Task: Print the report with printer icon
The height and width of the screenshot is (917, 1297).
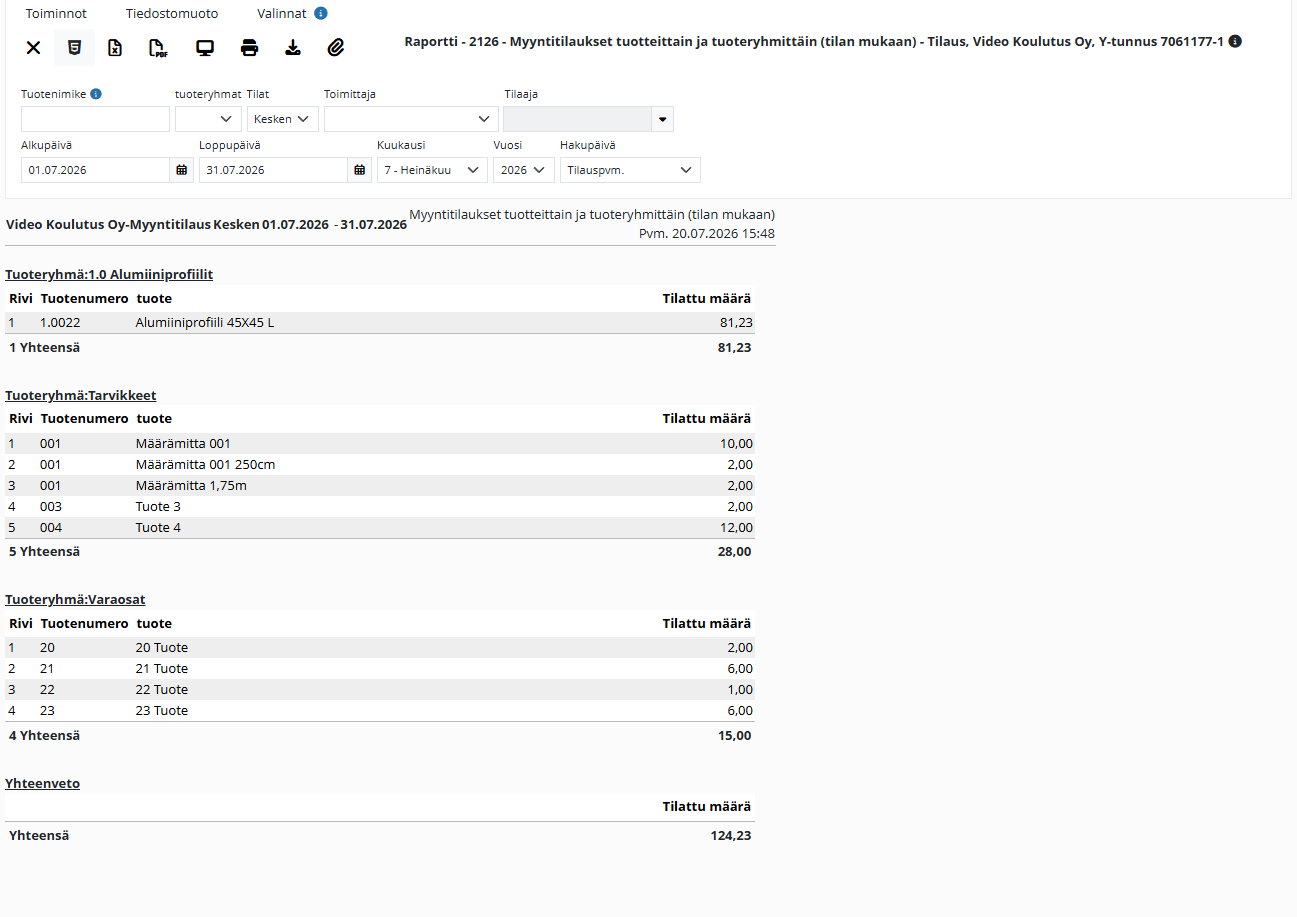Action: 250,47
